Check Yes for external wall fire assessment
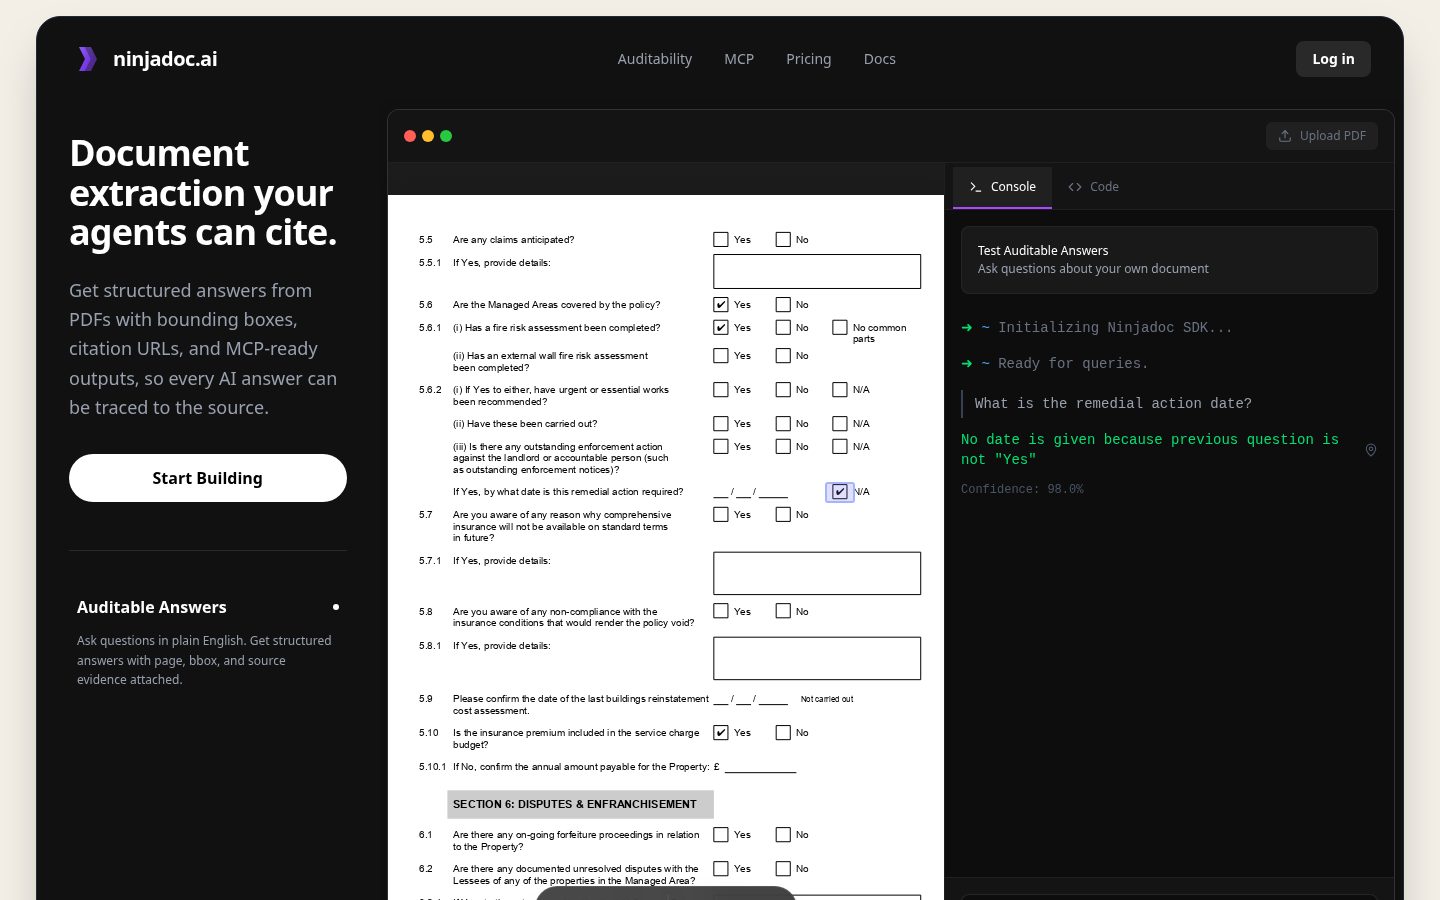The image size is (1440, 900). click(x=721, y=356)
